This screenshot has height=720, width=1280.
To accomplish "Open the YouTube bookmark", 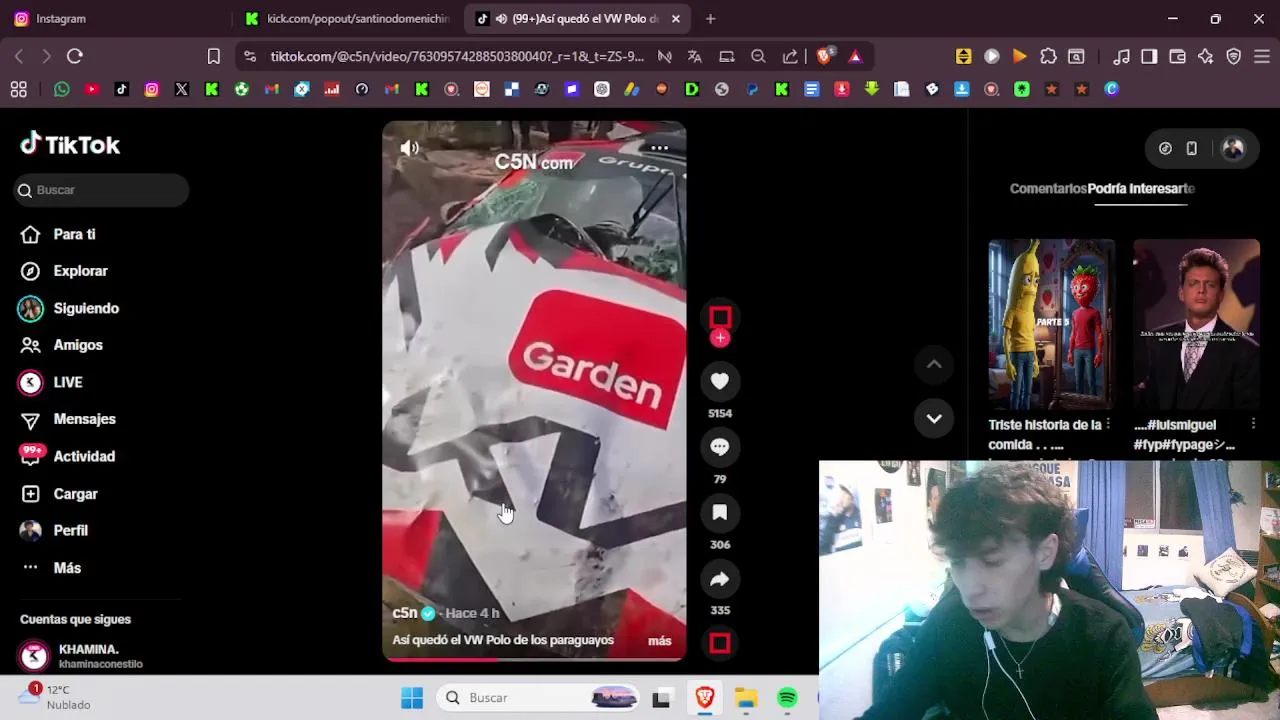I will 92,89.
